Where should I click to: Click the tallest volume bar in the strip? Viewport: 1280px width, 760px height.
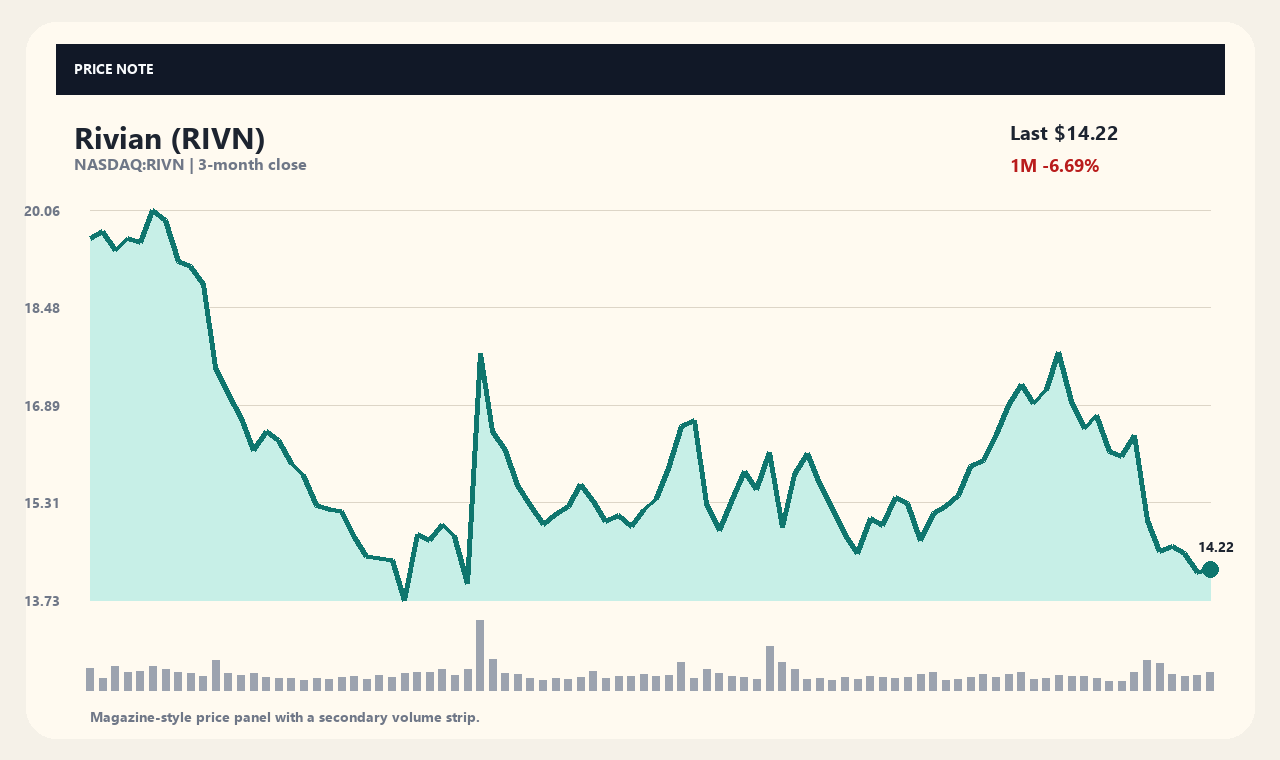[480, 655]
